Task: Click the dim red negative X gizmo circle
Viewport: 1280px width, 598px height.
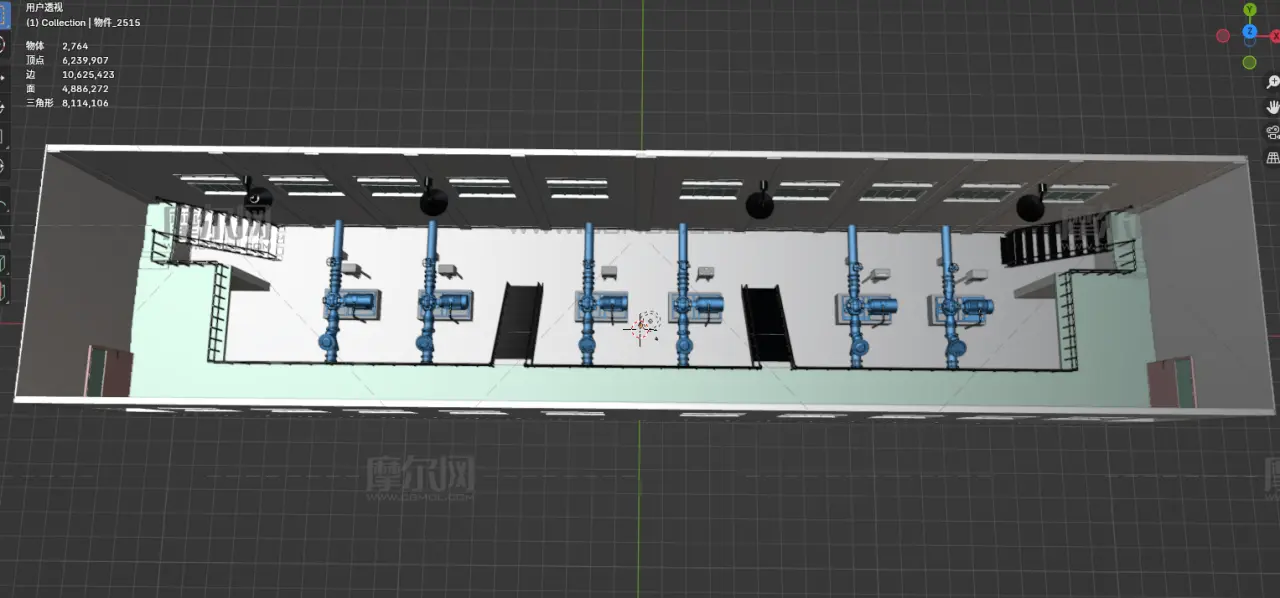Action: coord(1223,36)
